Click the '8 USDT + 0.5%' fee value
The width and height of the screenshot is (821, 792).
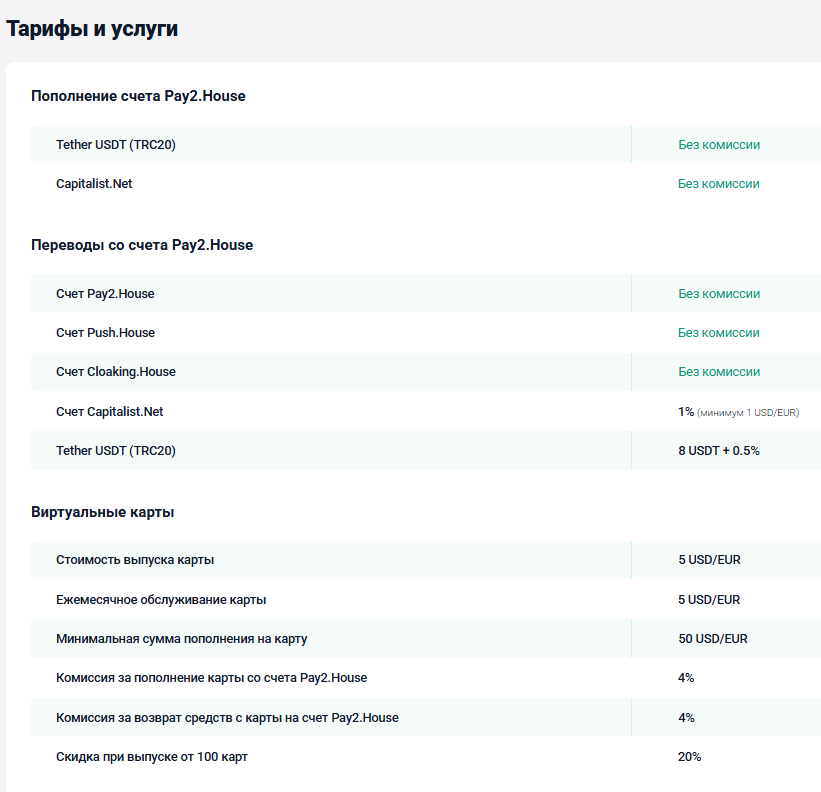[719, 451]
